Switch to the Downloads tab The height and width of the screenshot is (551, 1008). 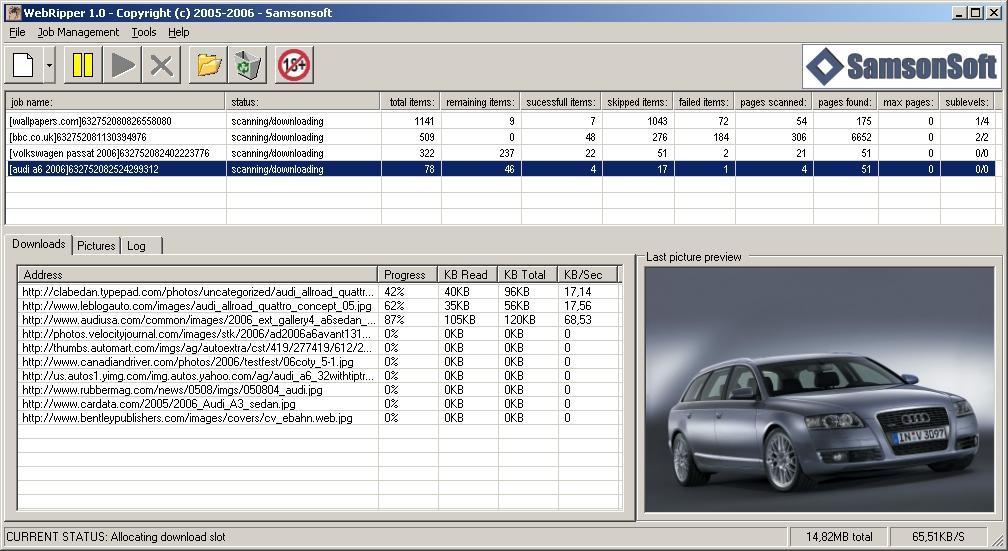click(39, 244)
